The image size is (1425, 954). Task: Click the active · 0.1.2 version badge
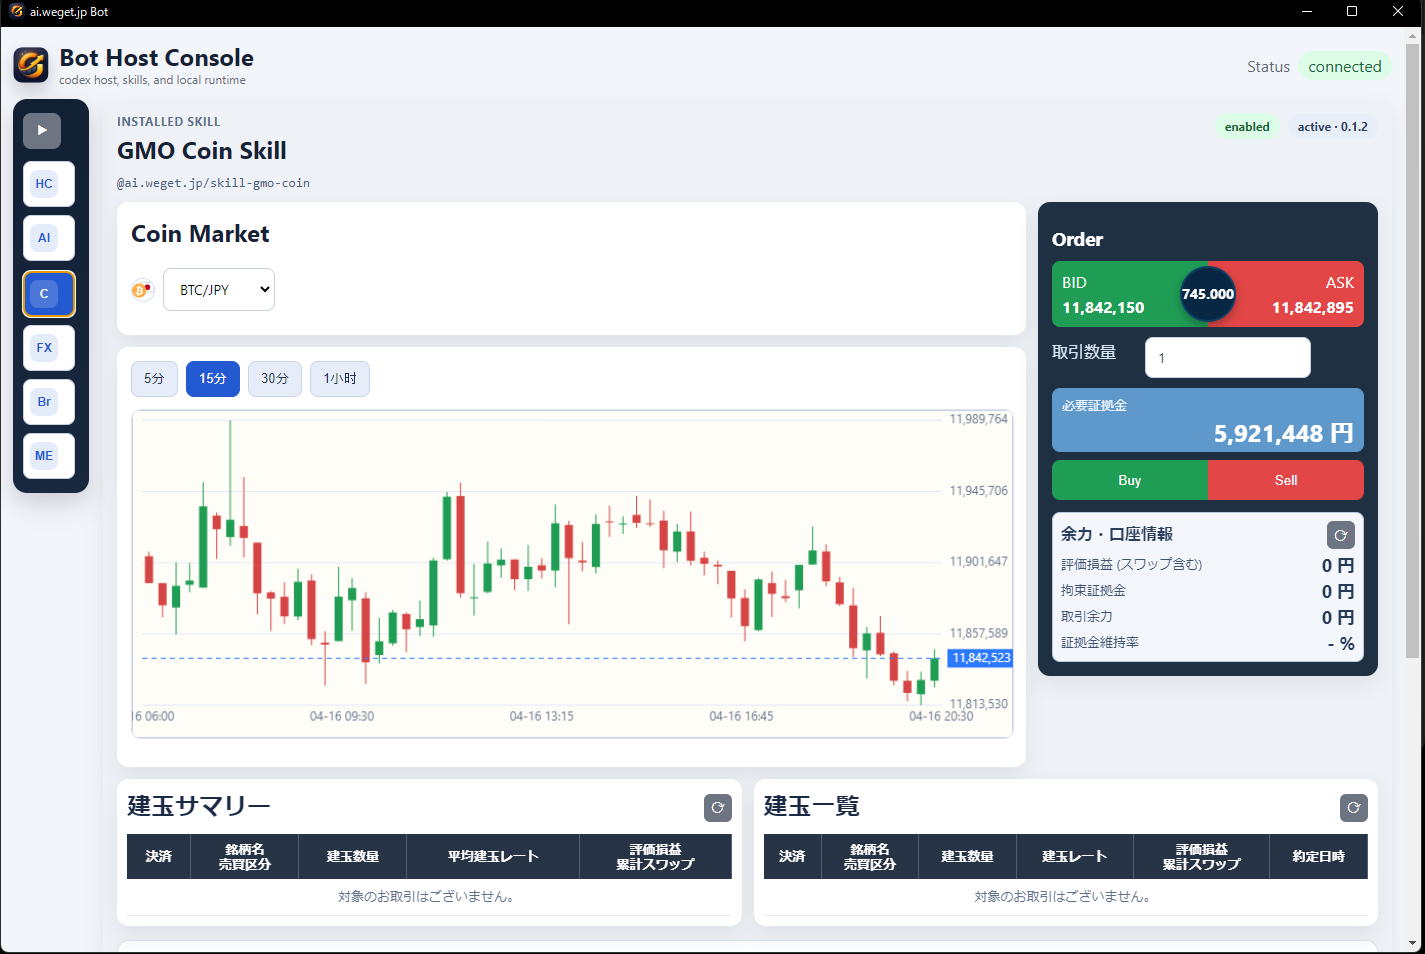(x=1332, y=127)
